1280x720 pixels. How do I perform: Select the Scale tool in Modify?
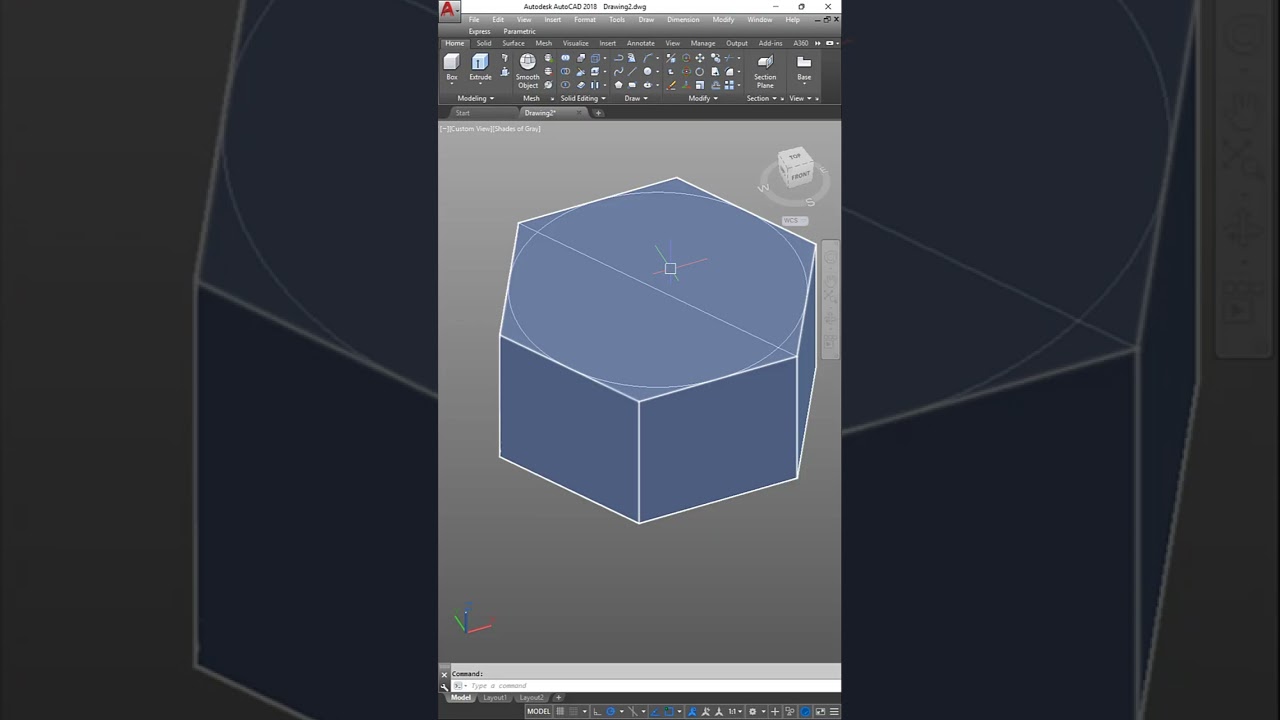pos(699,84)
